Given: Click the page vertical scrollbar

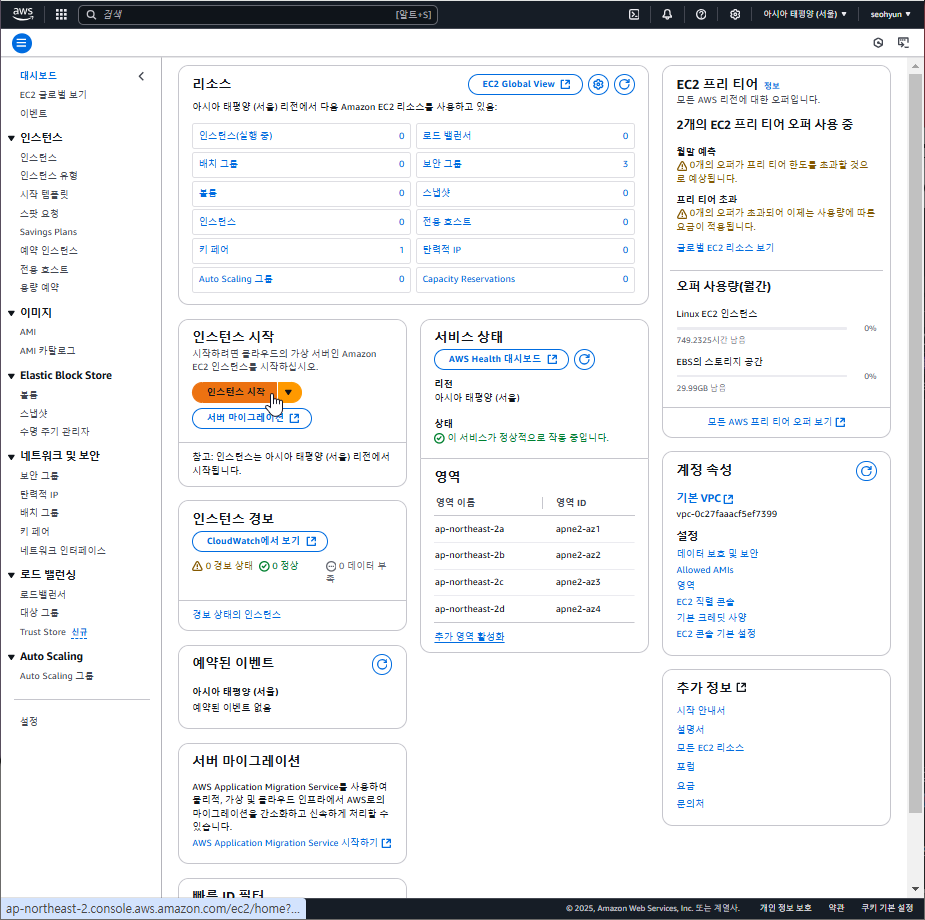Looking at the screenshot, I should point(916,442).
